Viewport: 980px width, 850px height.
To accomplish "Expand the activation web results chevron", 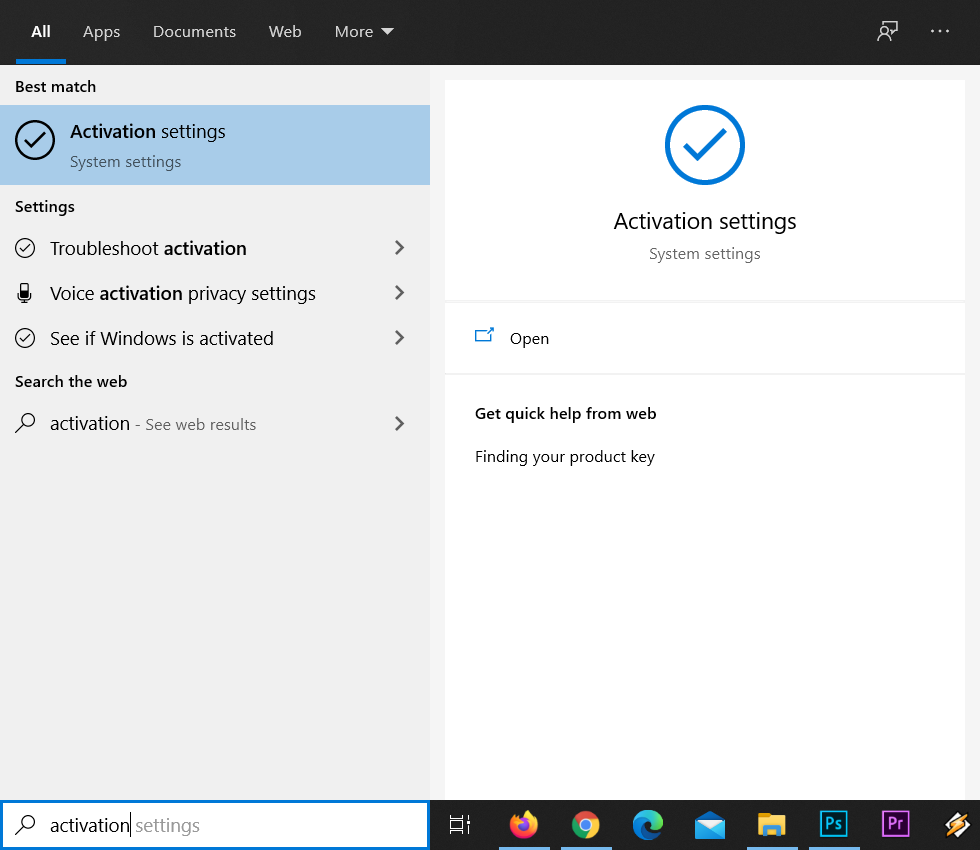I will point(399,424).
